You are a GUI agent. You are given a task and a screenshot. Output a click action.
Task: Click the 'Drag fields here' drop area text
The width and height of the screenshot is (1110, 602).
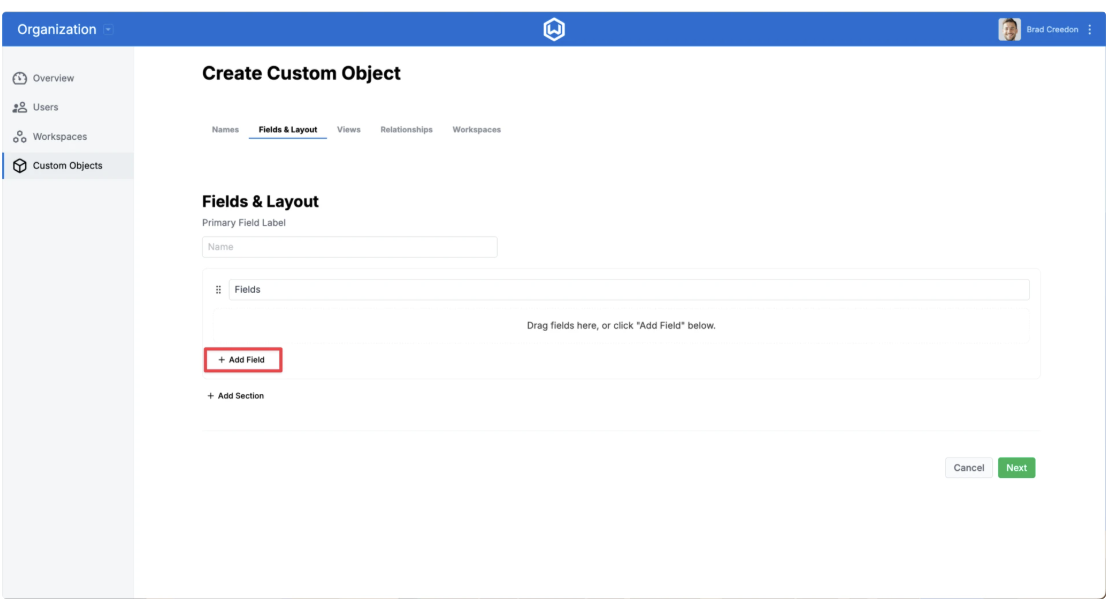(x=621, y=326)
